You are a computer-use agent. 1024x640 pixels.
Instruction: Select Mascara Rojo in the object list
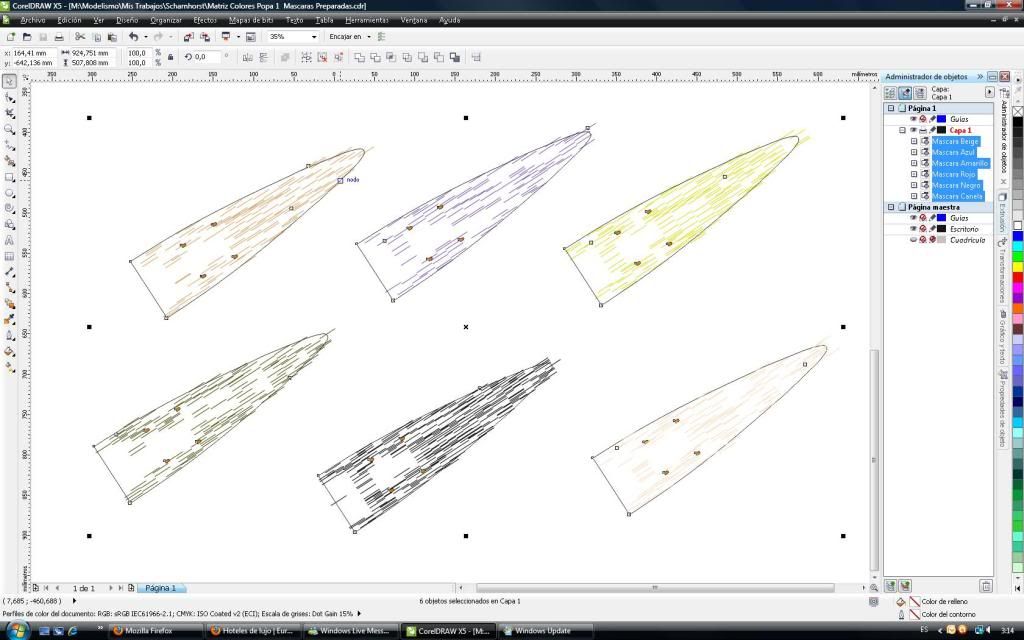pos(953,174)
